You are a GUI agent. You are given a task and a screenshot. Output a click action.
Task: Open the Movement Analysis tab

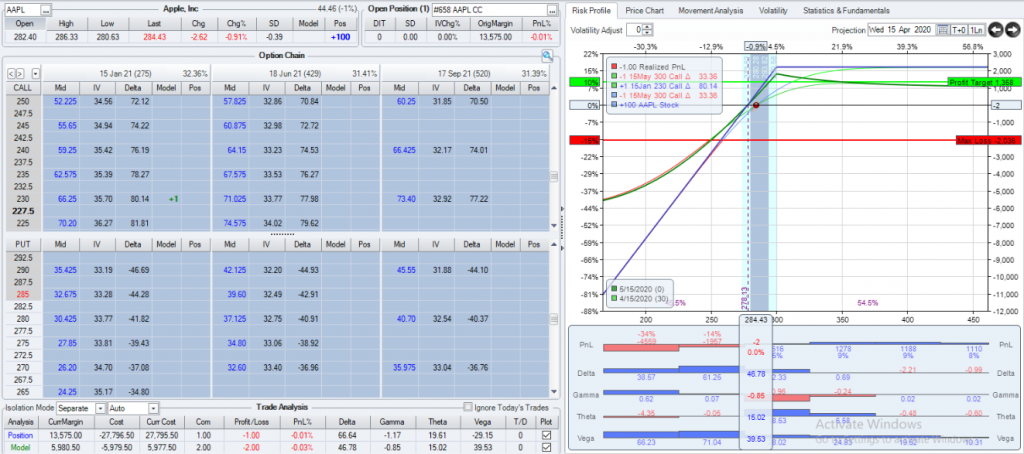711,10
